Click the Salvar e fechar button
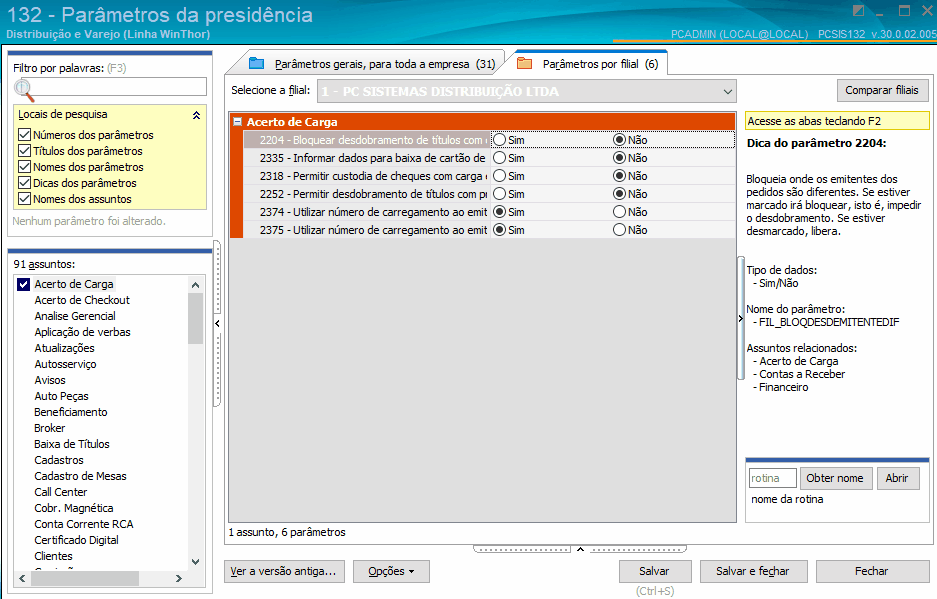Viewport: 937px width, 599px height. tap(752, 571)
